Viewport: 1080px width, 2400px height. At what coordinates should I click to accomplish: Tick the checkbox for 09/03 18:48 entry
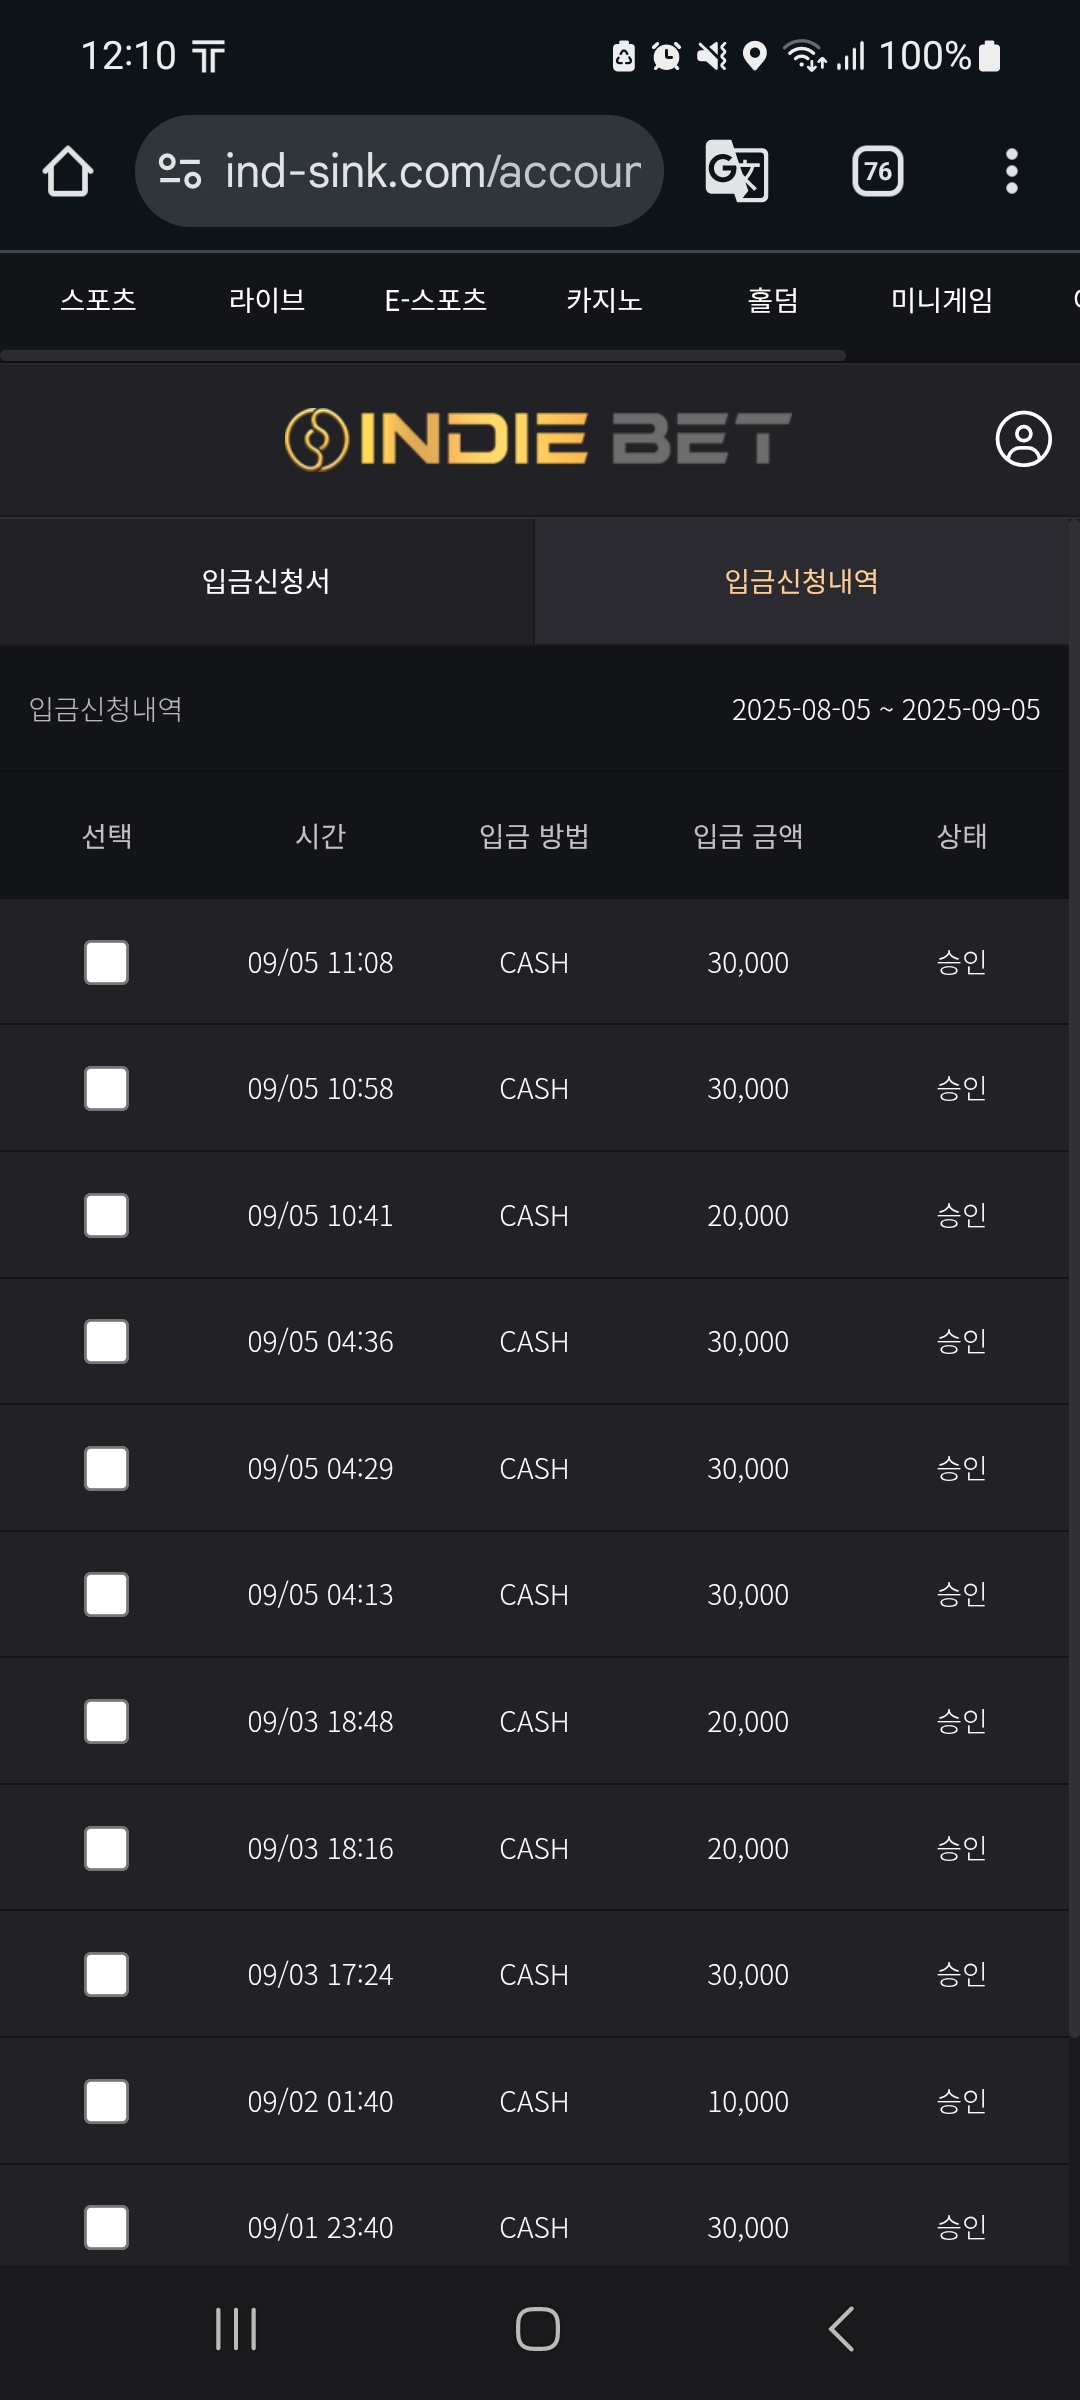pyautogui.click(x=106, y=1721)
